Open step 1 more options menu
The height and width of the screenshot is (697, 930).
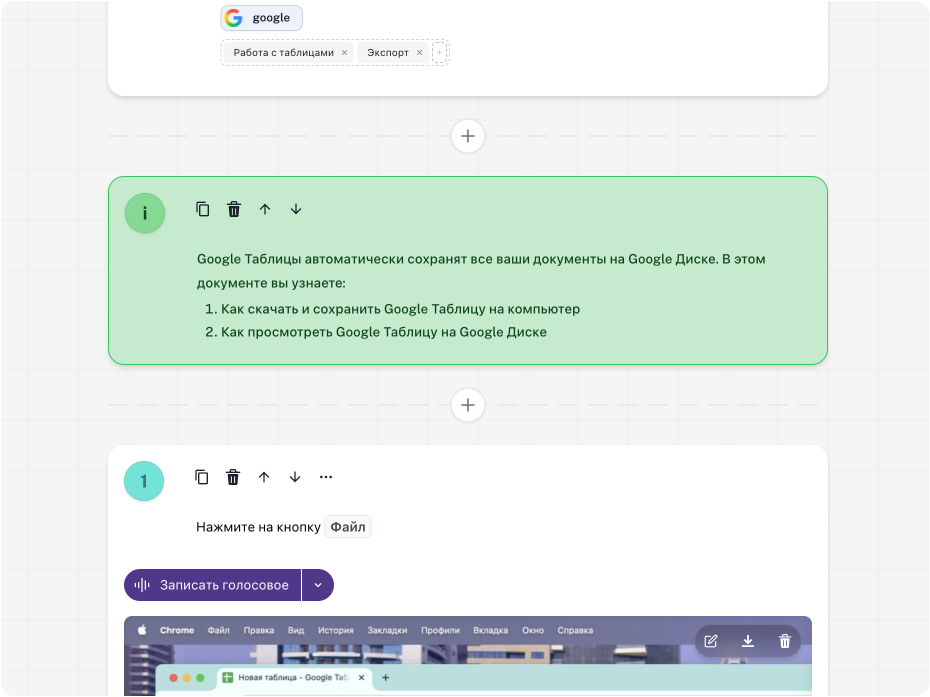[x=326, y=477]
